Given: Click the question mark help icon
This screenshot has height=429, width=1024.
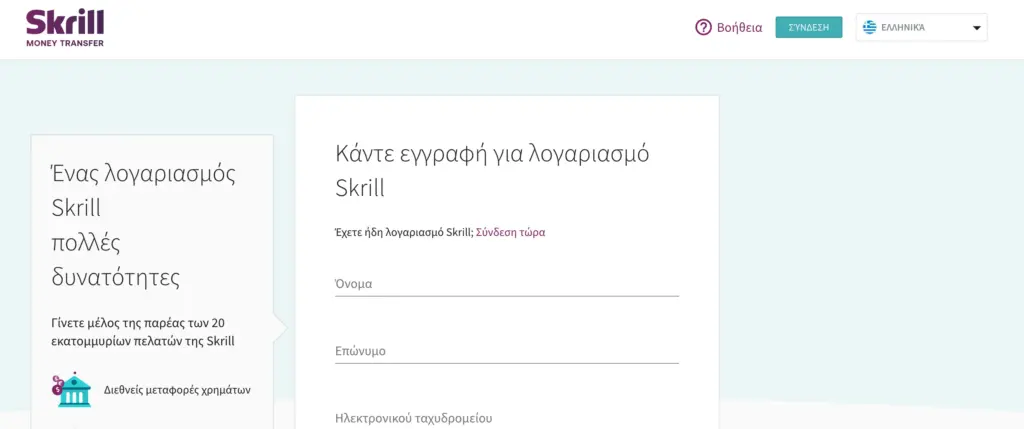Looking at the screenshot, I should tap(703, 28).
